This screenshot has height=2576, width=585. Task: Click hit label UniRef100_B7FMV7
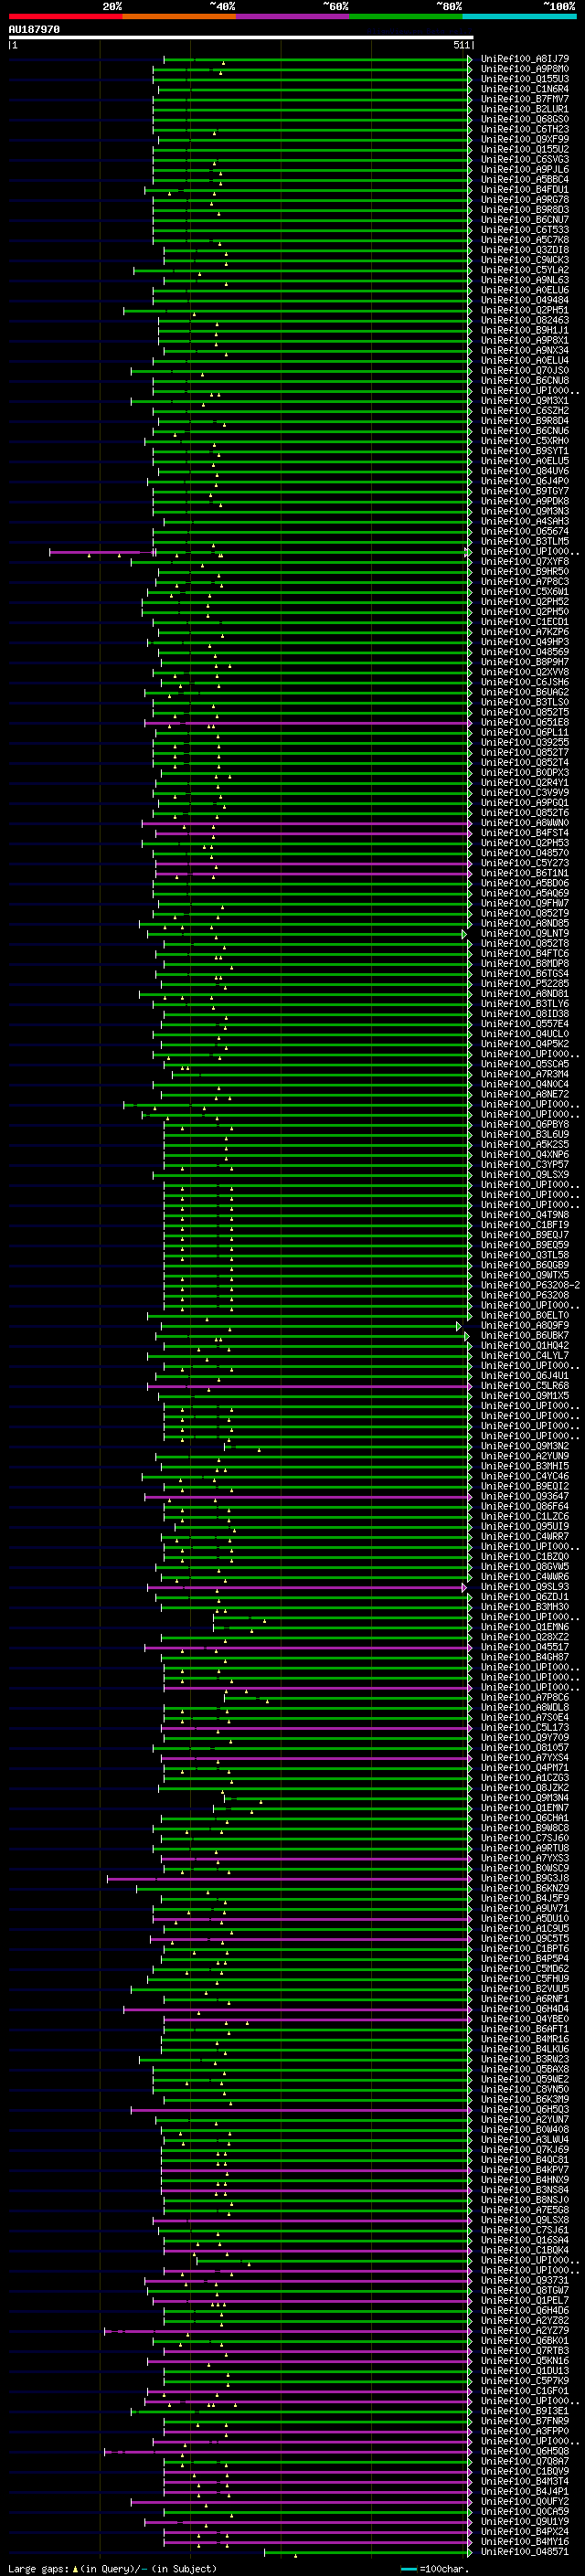(x=525, y=99)
